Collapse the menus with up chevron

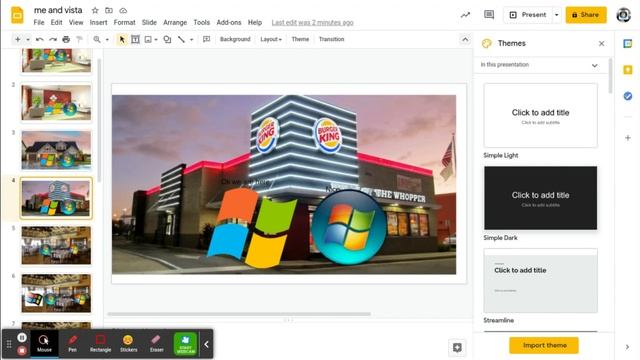[465, 39]
